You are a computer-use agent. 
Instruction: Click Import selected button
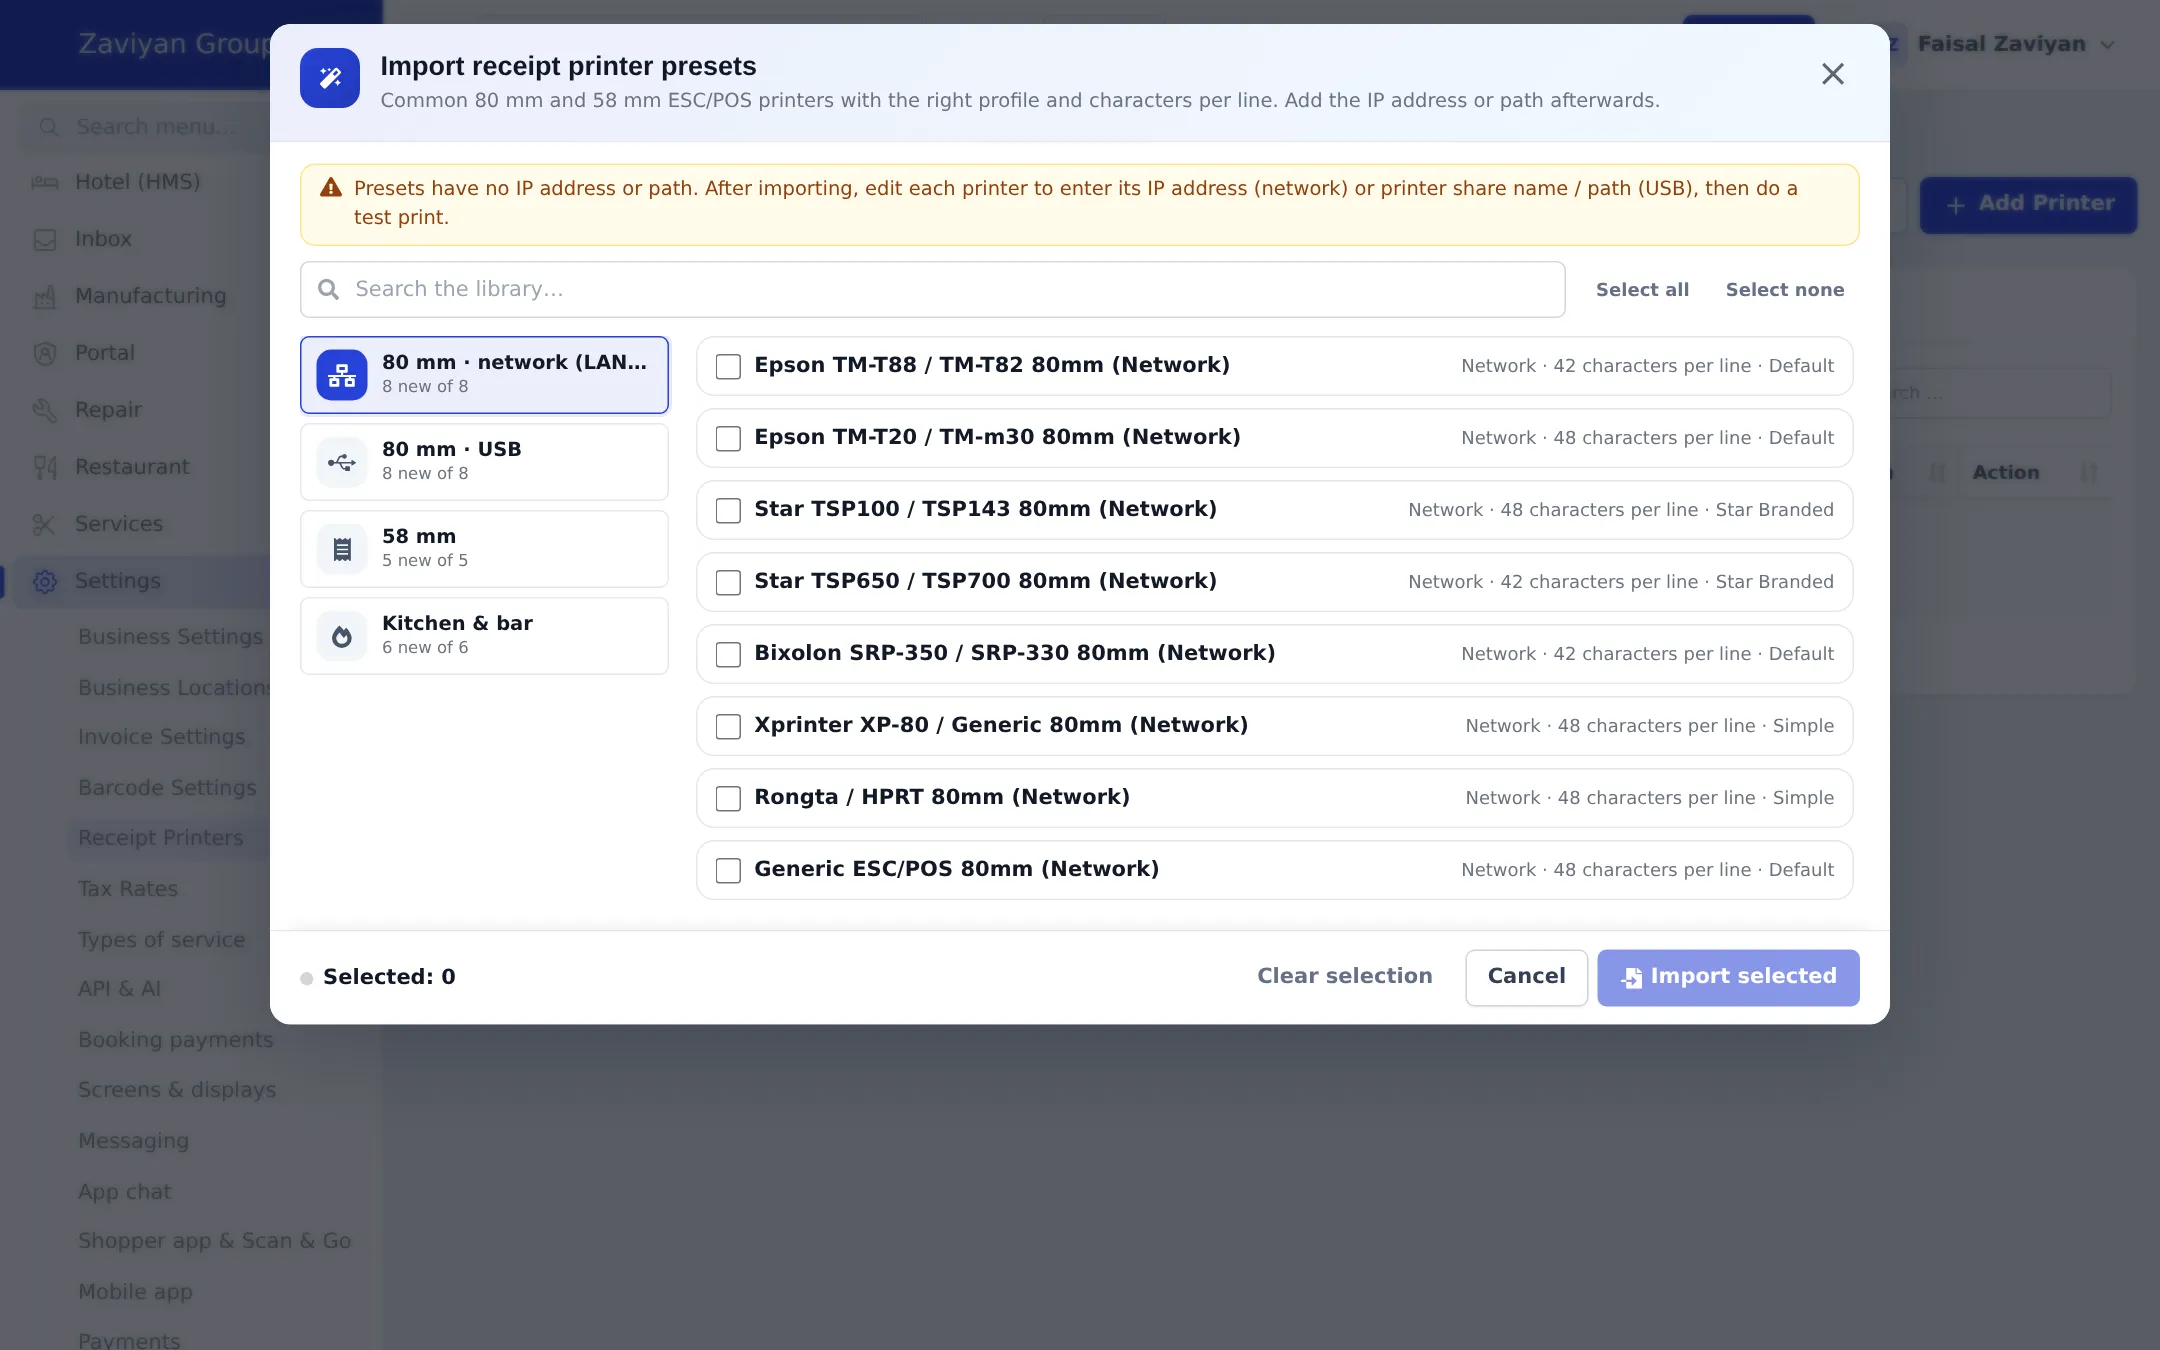[x=1728, y=977]
